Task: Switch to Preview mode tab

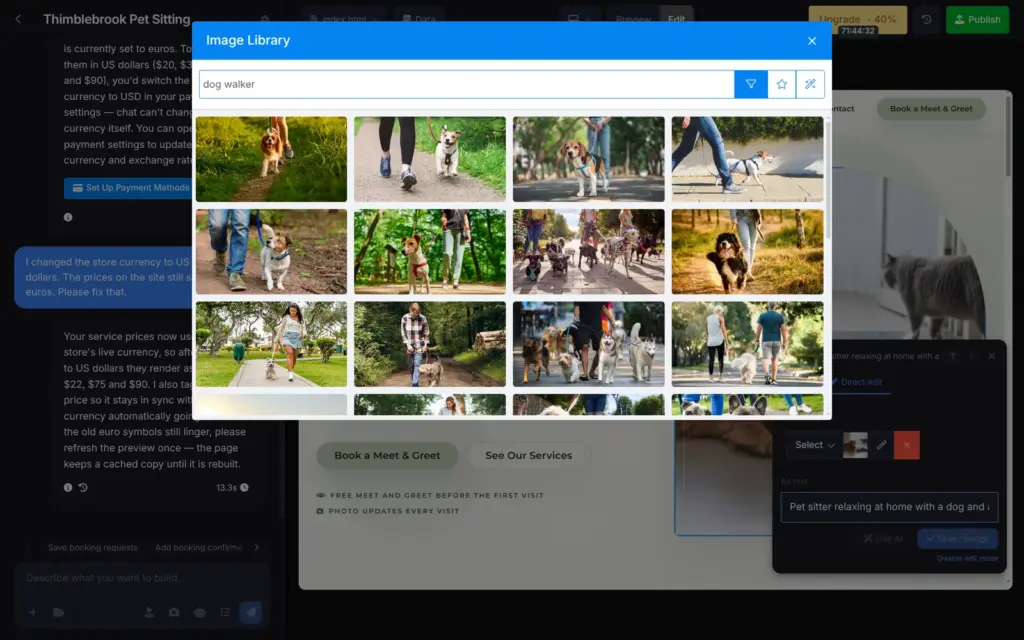Action: [x=633, y=20]
